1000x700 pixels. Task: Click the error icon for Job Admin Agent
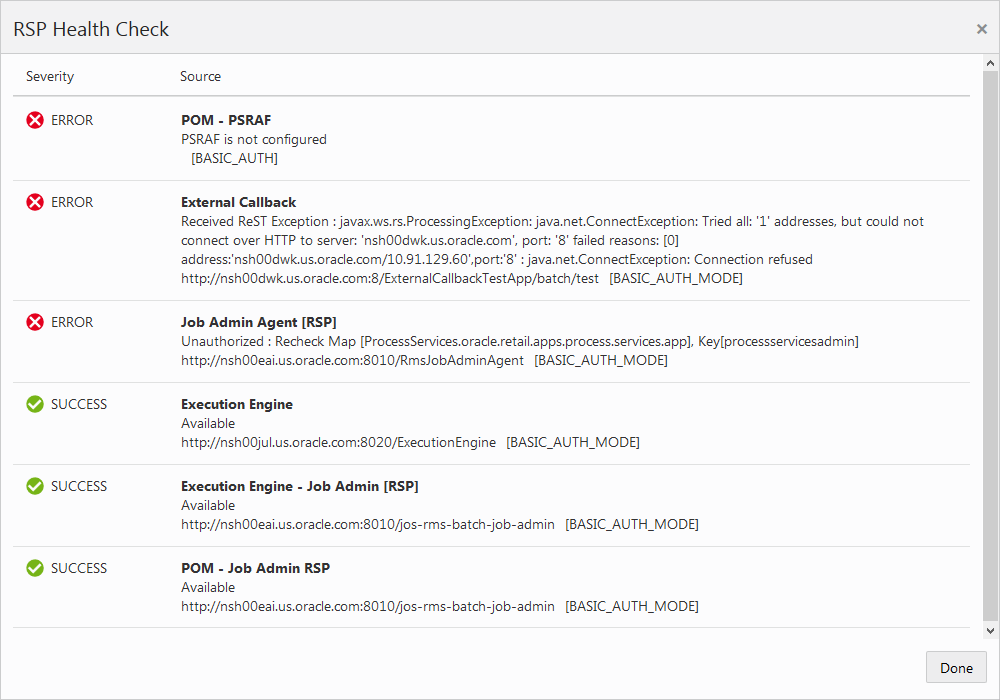35,322
